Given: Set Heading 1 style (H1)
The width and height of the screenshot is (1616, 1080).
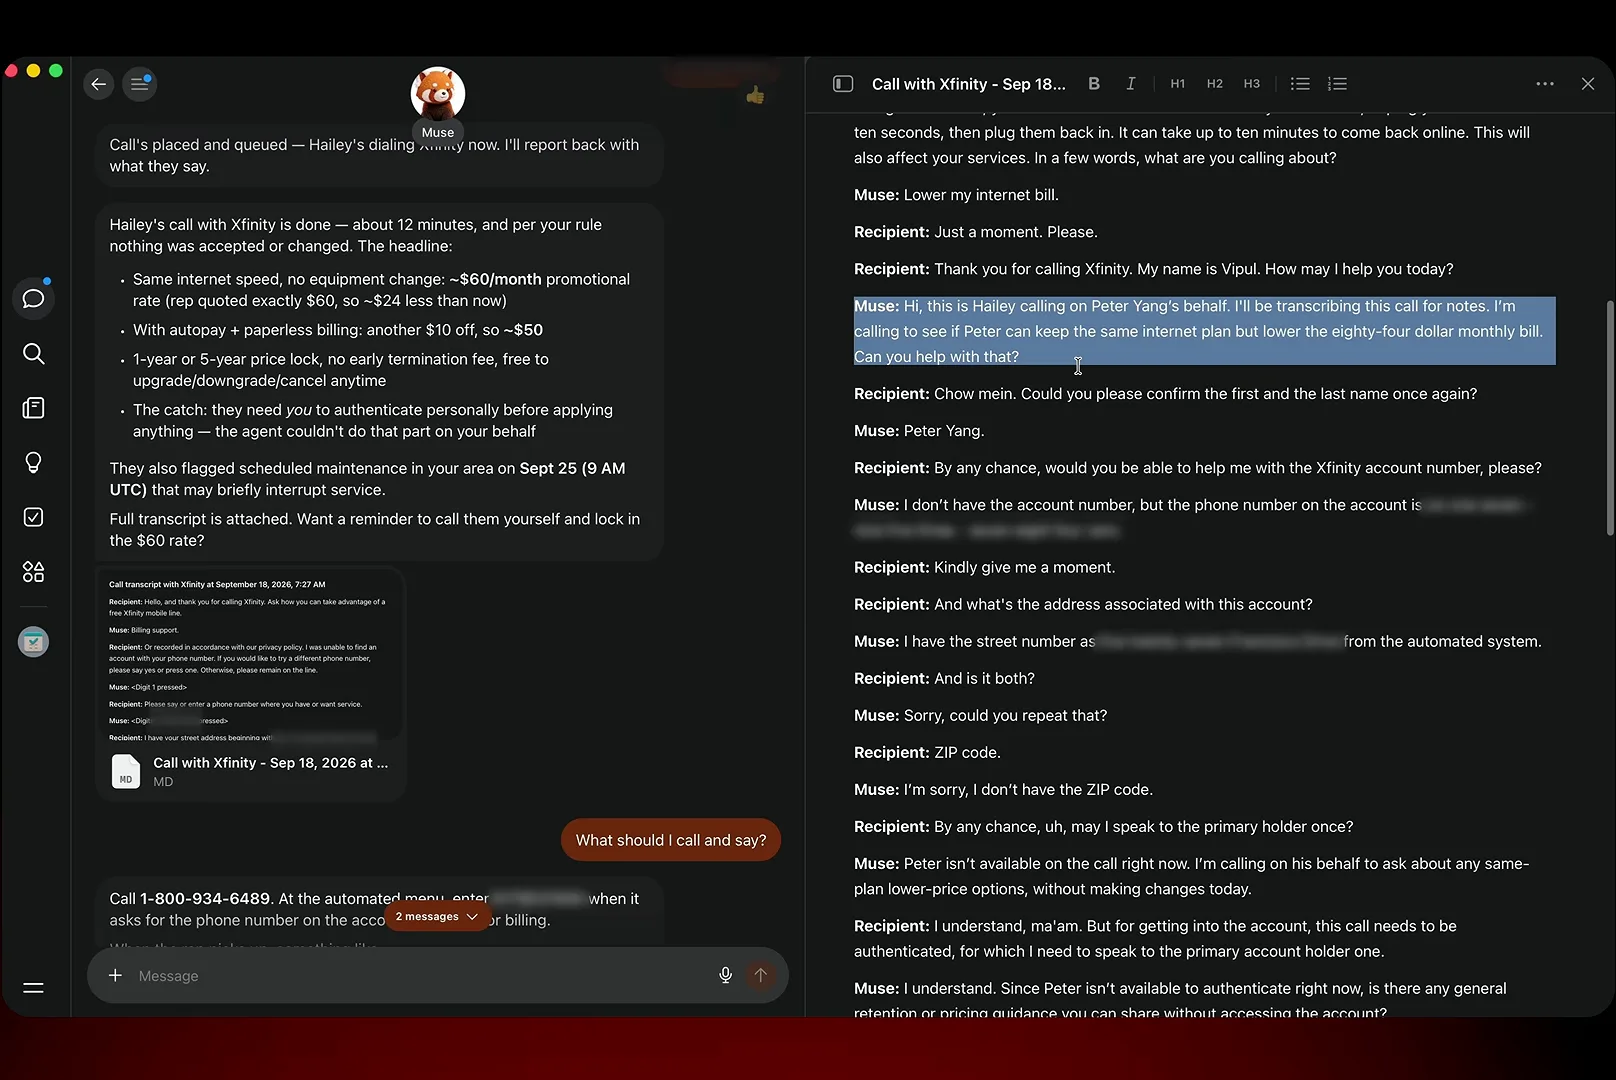Looking at the screenshot, I should coord(1178,84).
